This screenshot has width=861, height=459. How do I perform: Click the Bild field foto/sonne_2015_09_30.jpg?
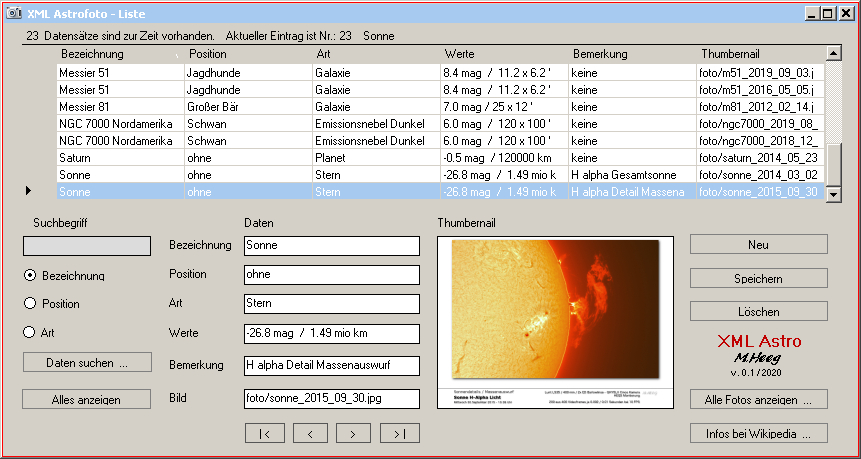332,399
